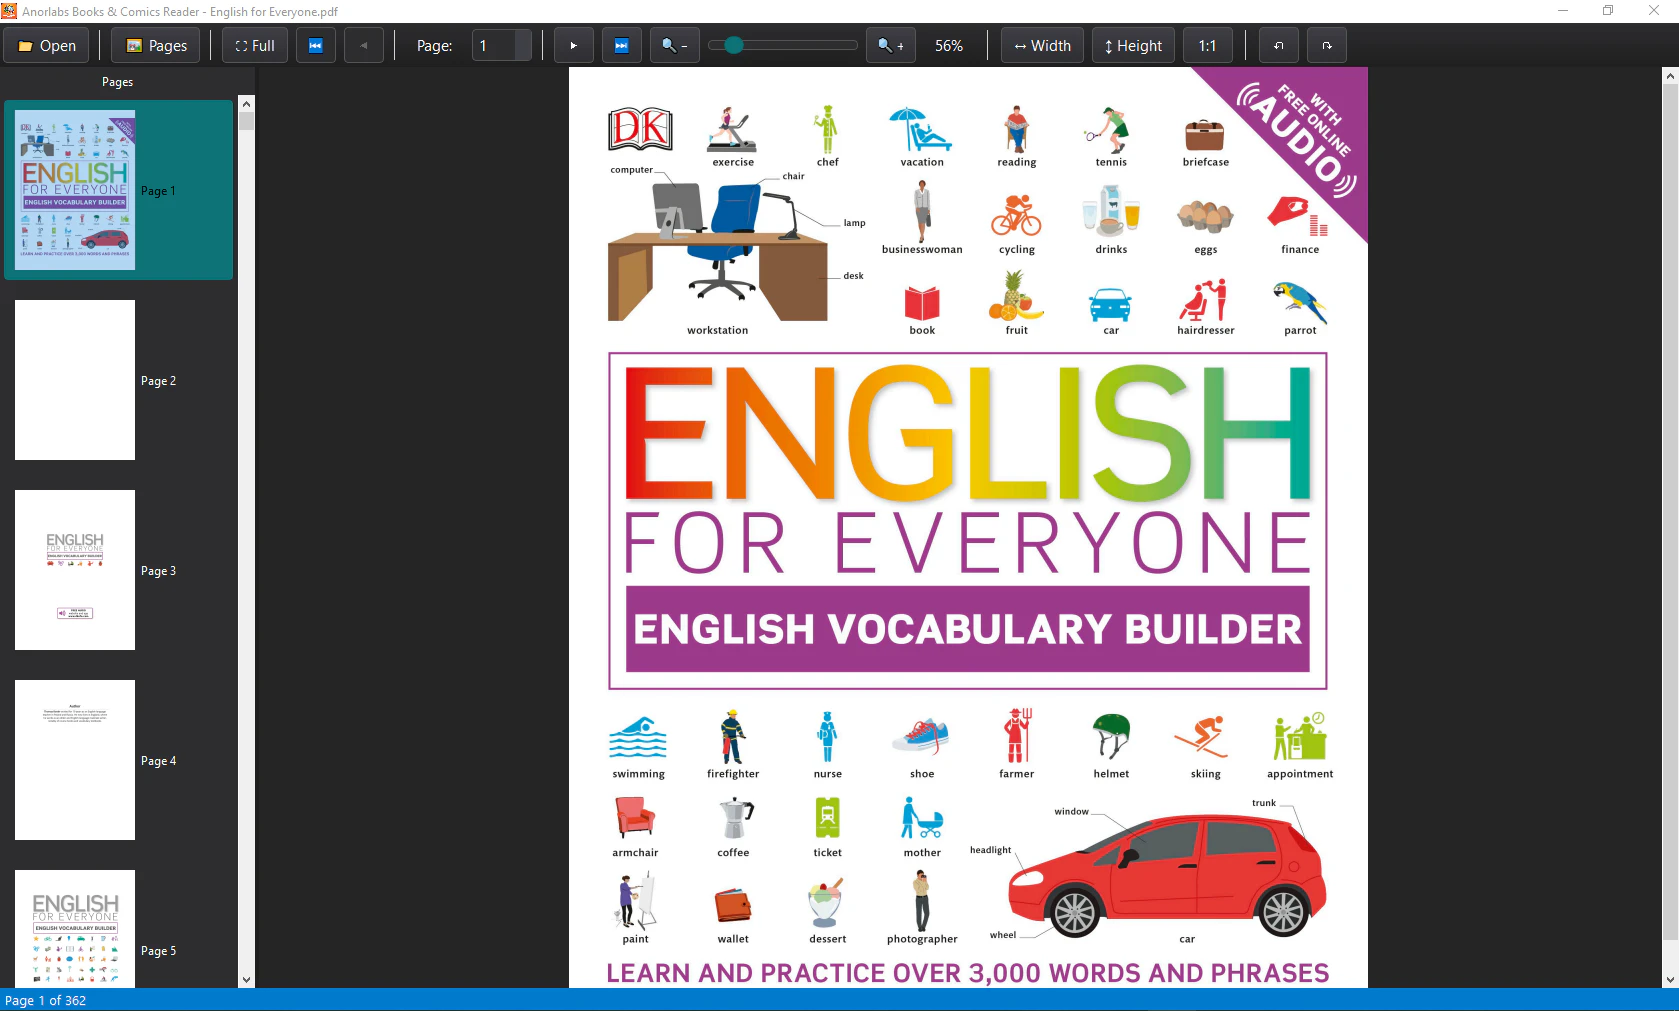Click the 'Page 1 of 362' status text
Image resolution: width=1679 pixels, height=1011 pixels.
tap(45, 1000)
